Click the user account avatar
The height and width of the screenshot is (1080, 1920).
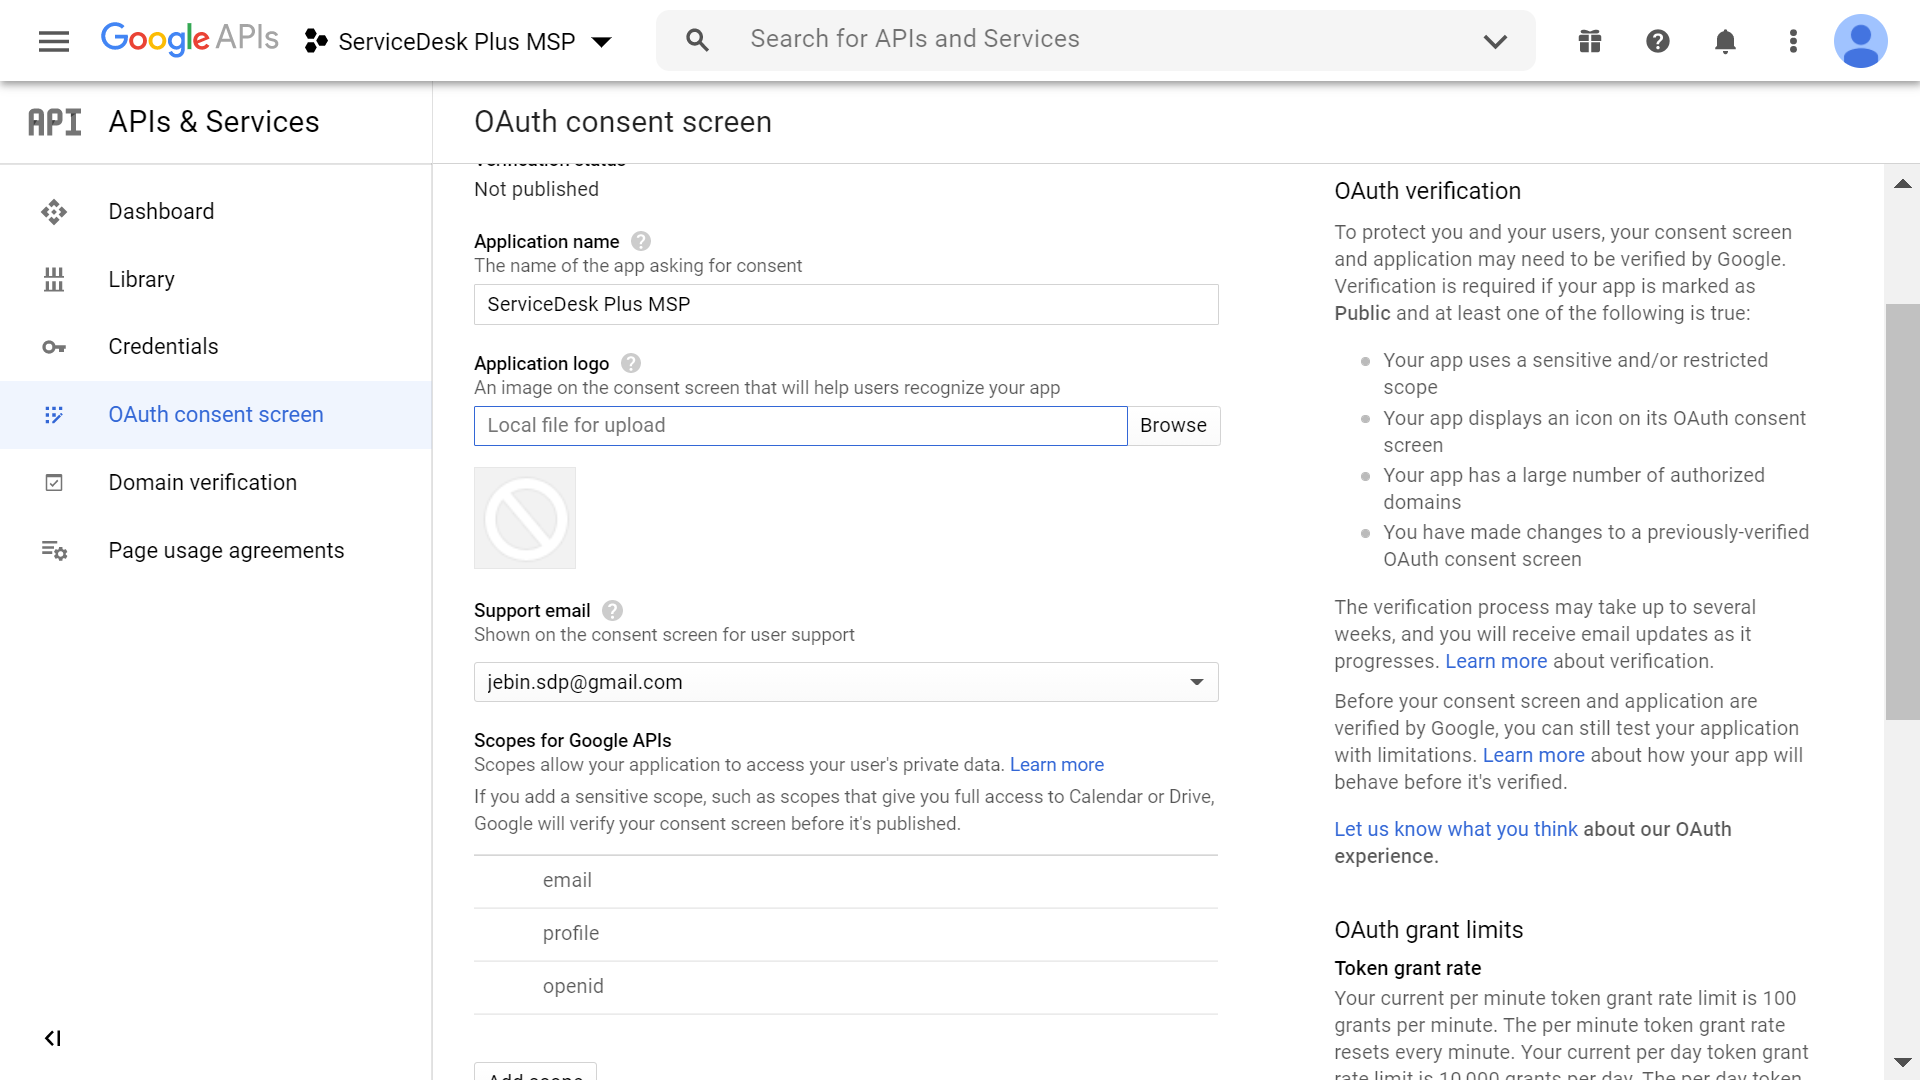coord(1860,41)
